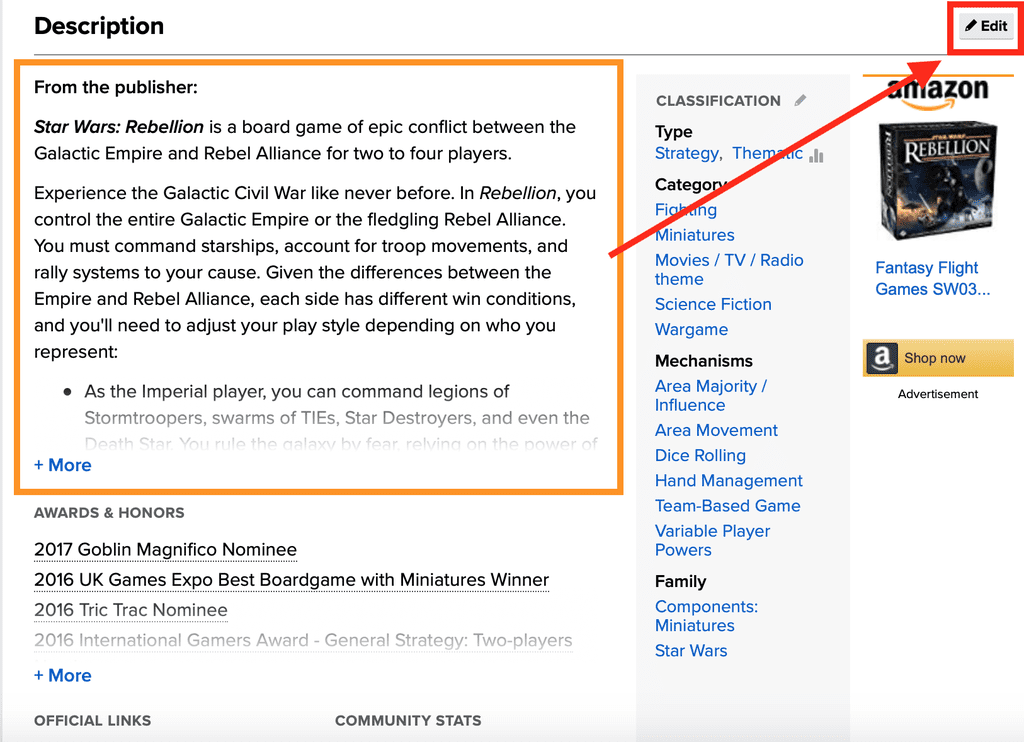Open the 2016 Tric Trac Nominee award
Viewport: 1024px width, 742px height.
coord(131,610)
